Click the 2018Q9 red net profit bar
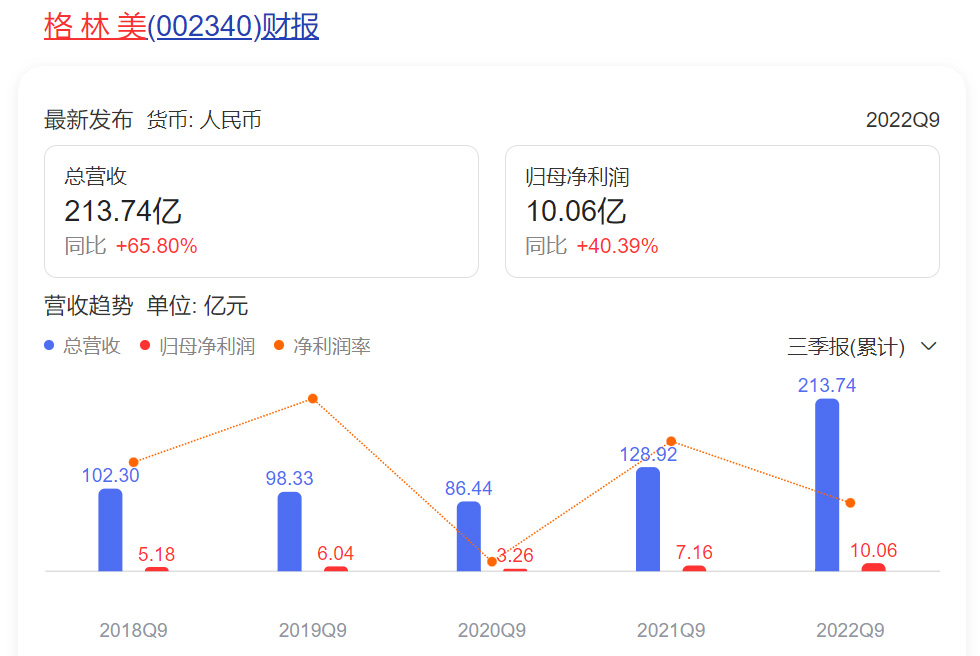 (157, 569)
